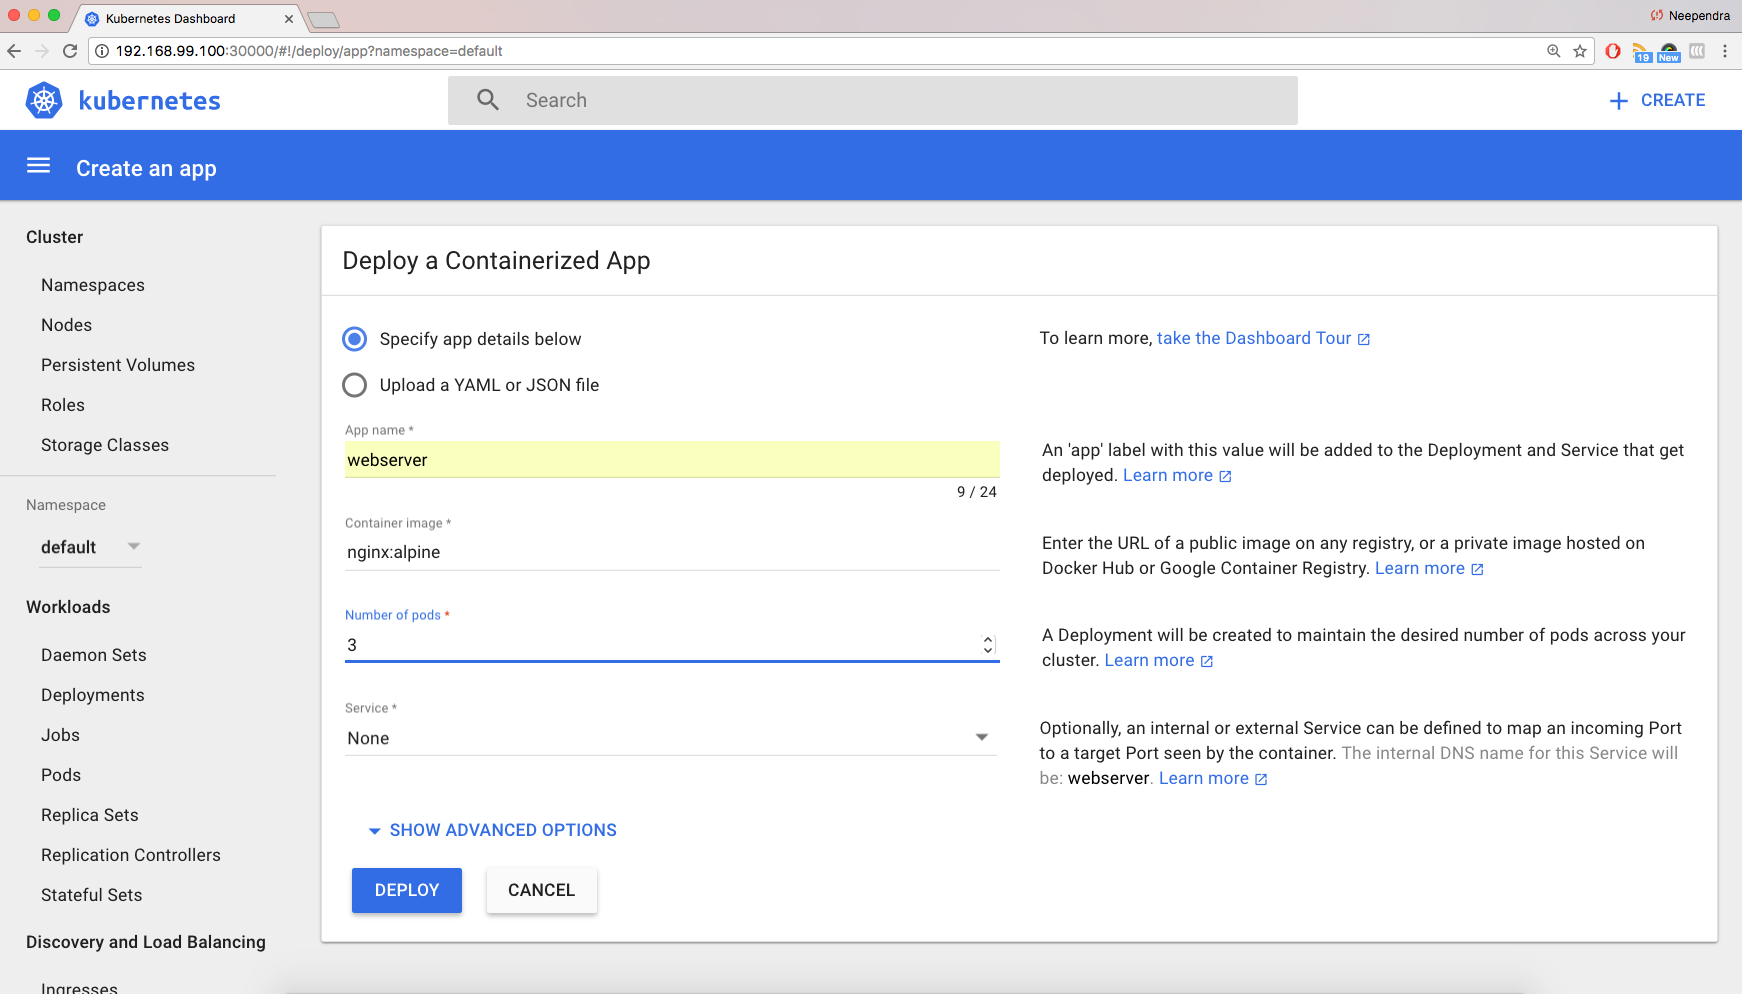Click the page info icon in address bar
1742x994 pixels.
101,51
